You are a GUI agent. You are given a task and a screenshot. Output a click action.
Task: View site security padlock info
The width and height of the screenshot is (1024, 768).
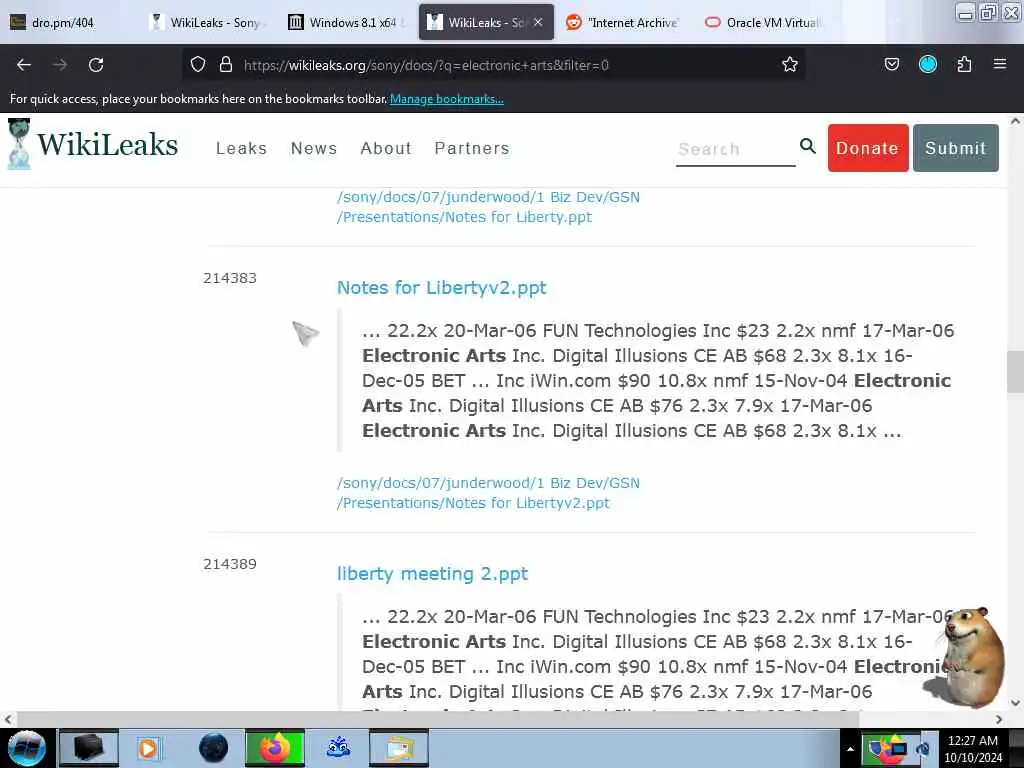pyautogui.click(x=226, y=64)
